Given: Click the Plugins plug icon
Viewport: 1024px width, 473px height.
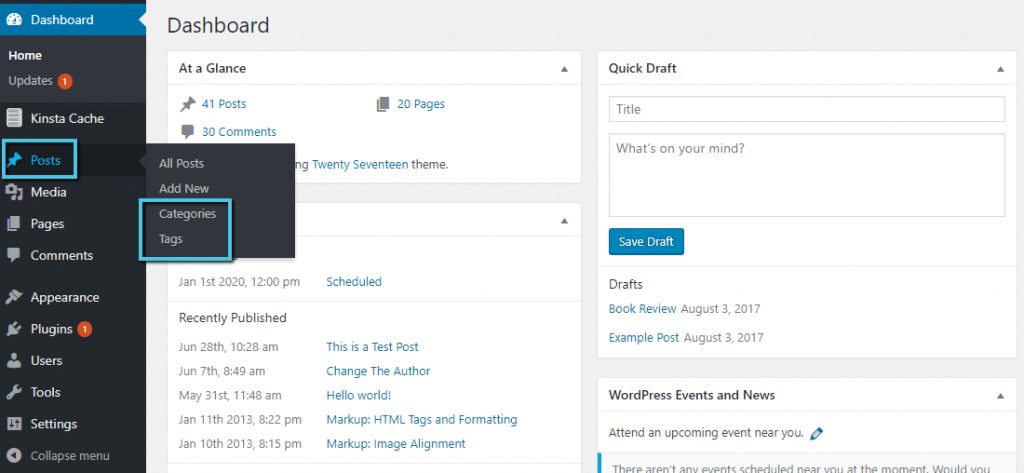Looking at the screenshot, I should [14, 329].
